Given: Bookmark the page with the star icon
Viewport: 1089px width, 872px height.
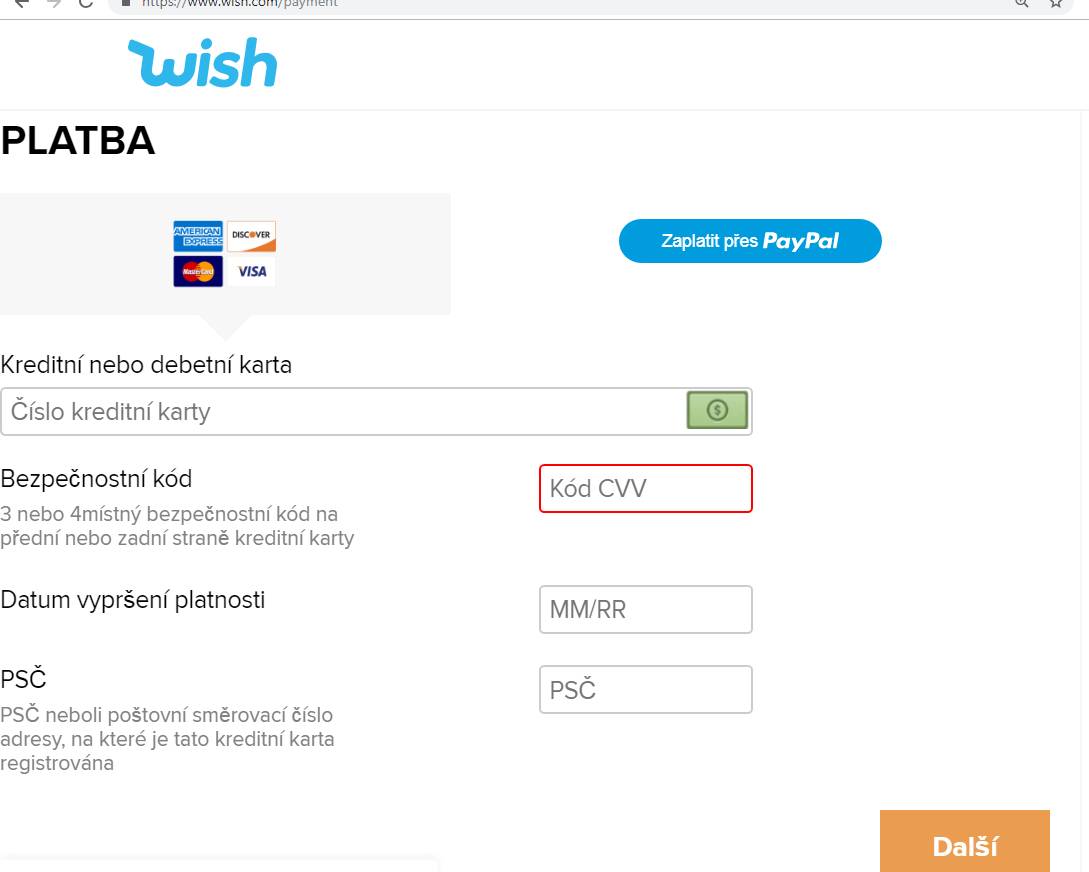Looking at the screenshot, I should click(x=1056, y=3).
